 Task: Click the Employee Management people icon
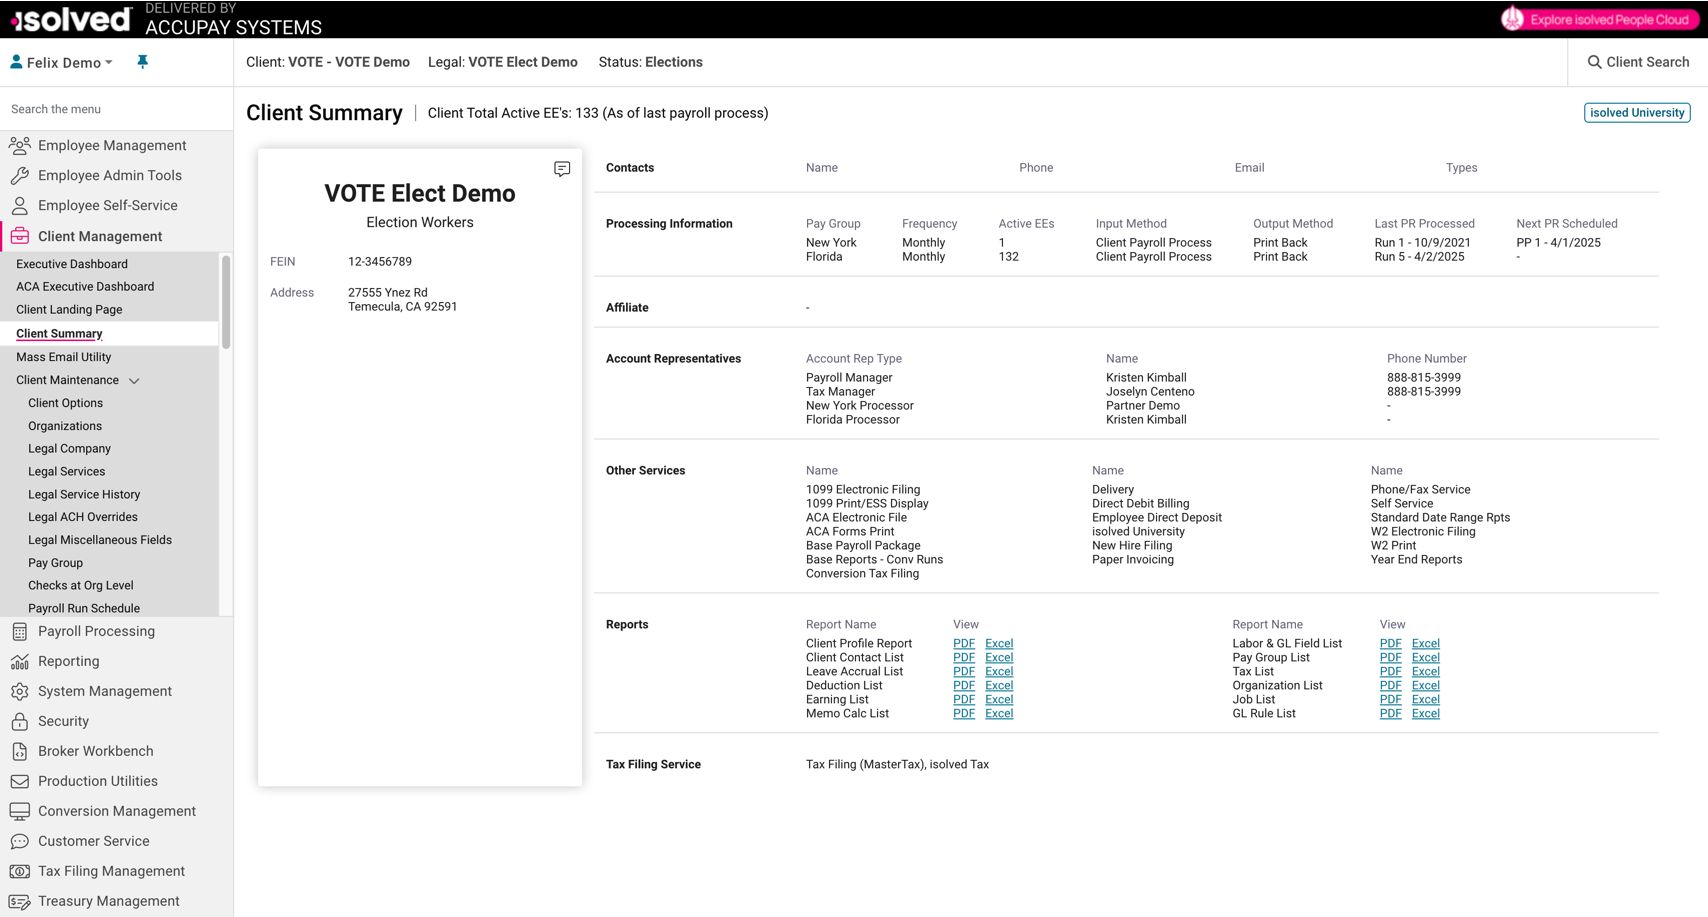point(20,146)
